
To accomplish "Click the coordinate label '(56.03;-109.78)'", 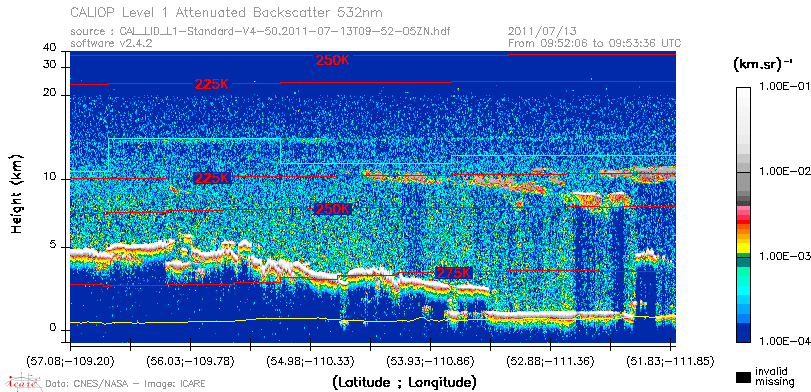I will pyautogui.click(x=190, y=361).
